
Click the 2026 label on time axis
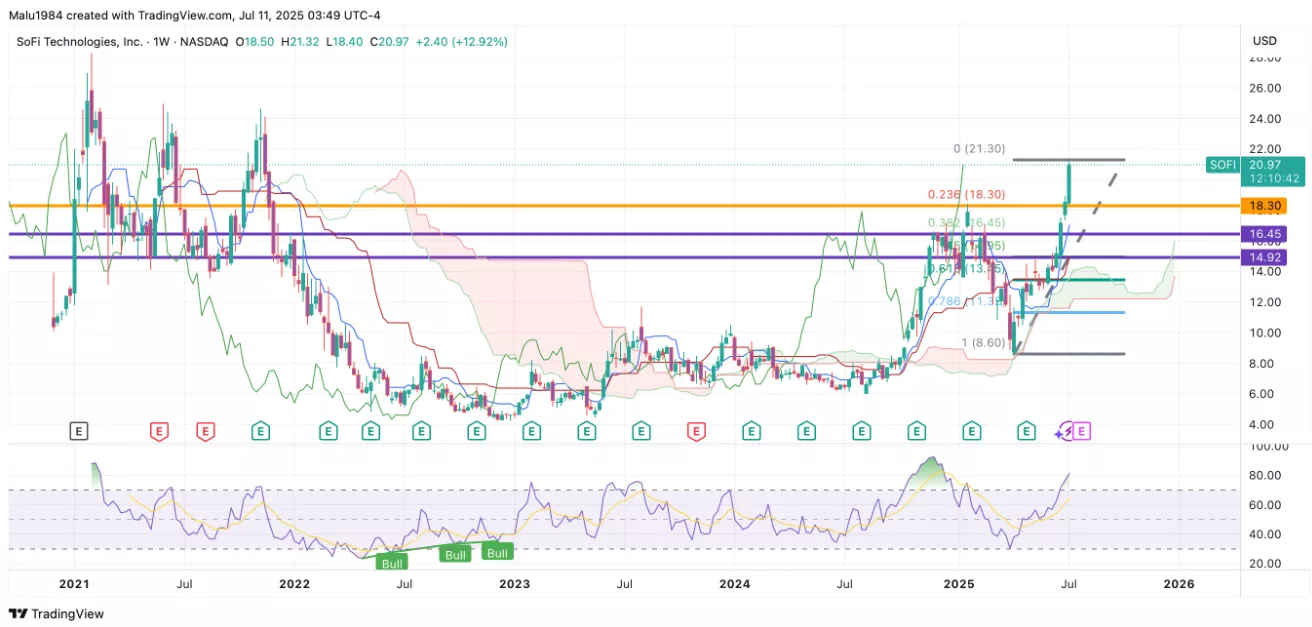1178,583
